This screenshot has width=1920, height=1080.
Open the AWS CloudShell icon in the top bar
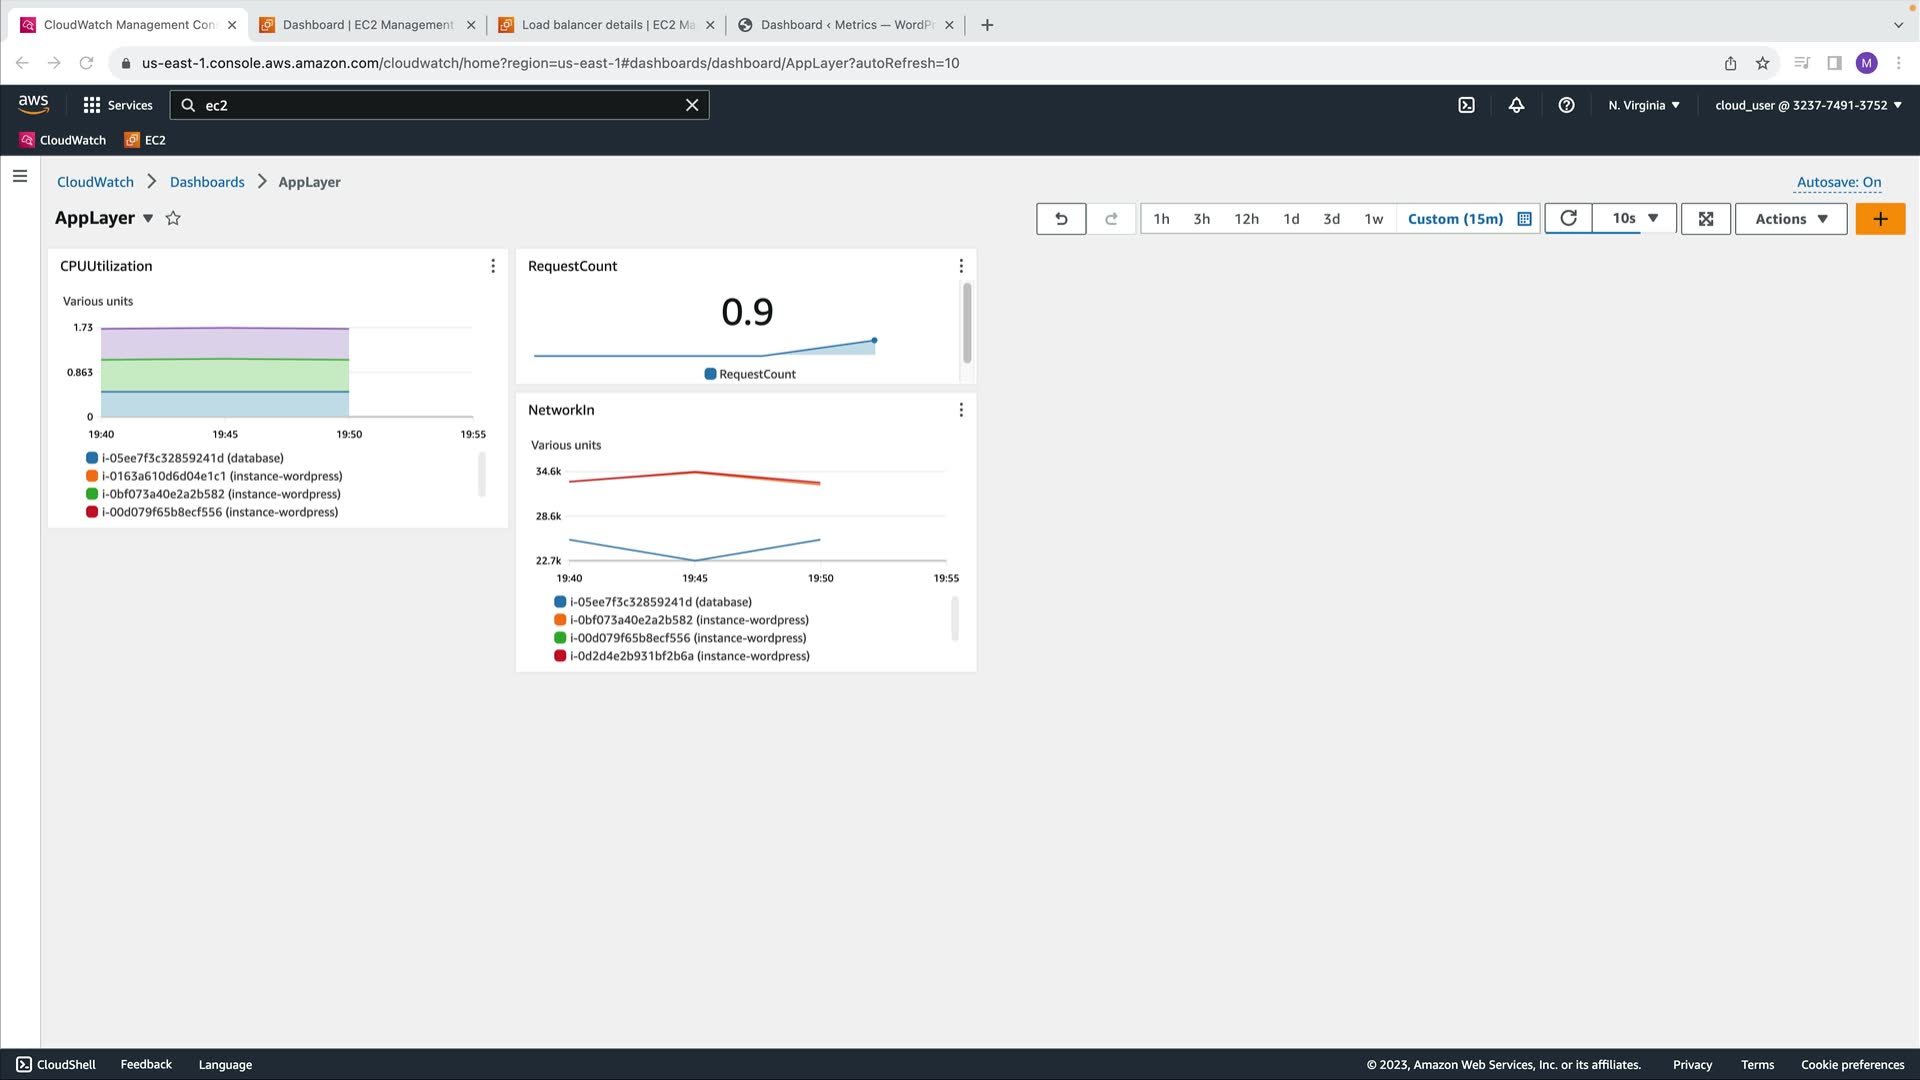[x=1466, y=105]
